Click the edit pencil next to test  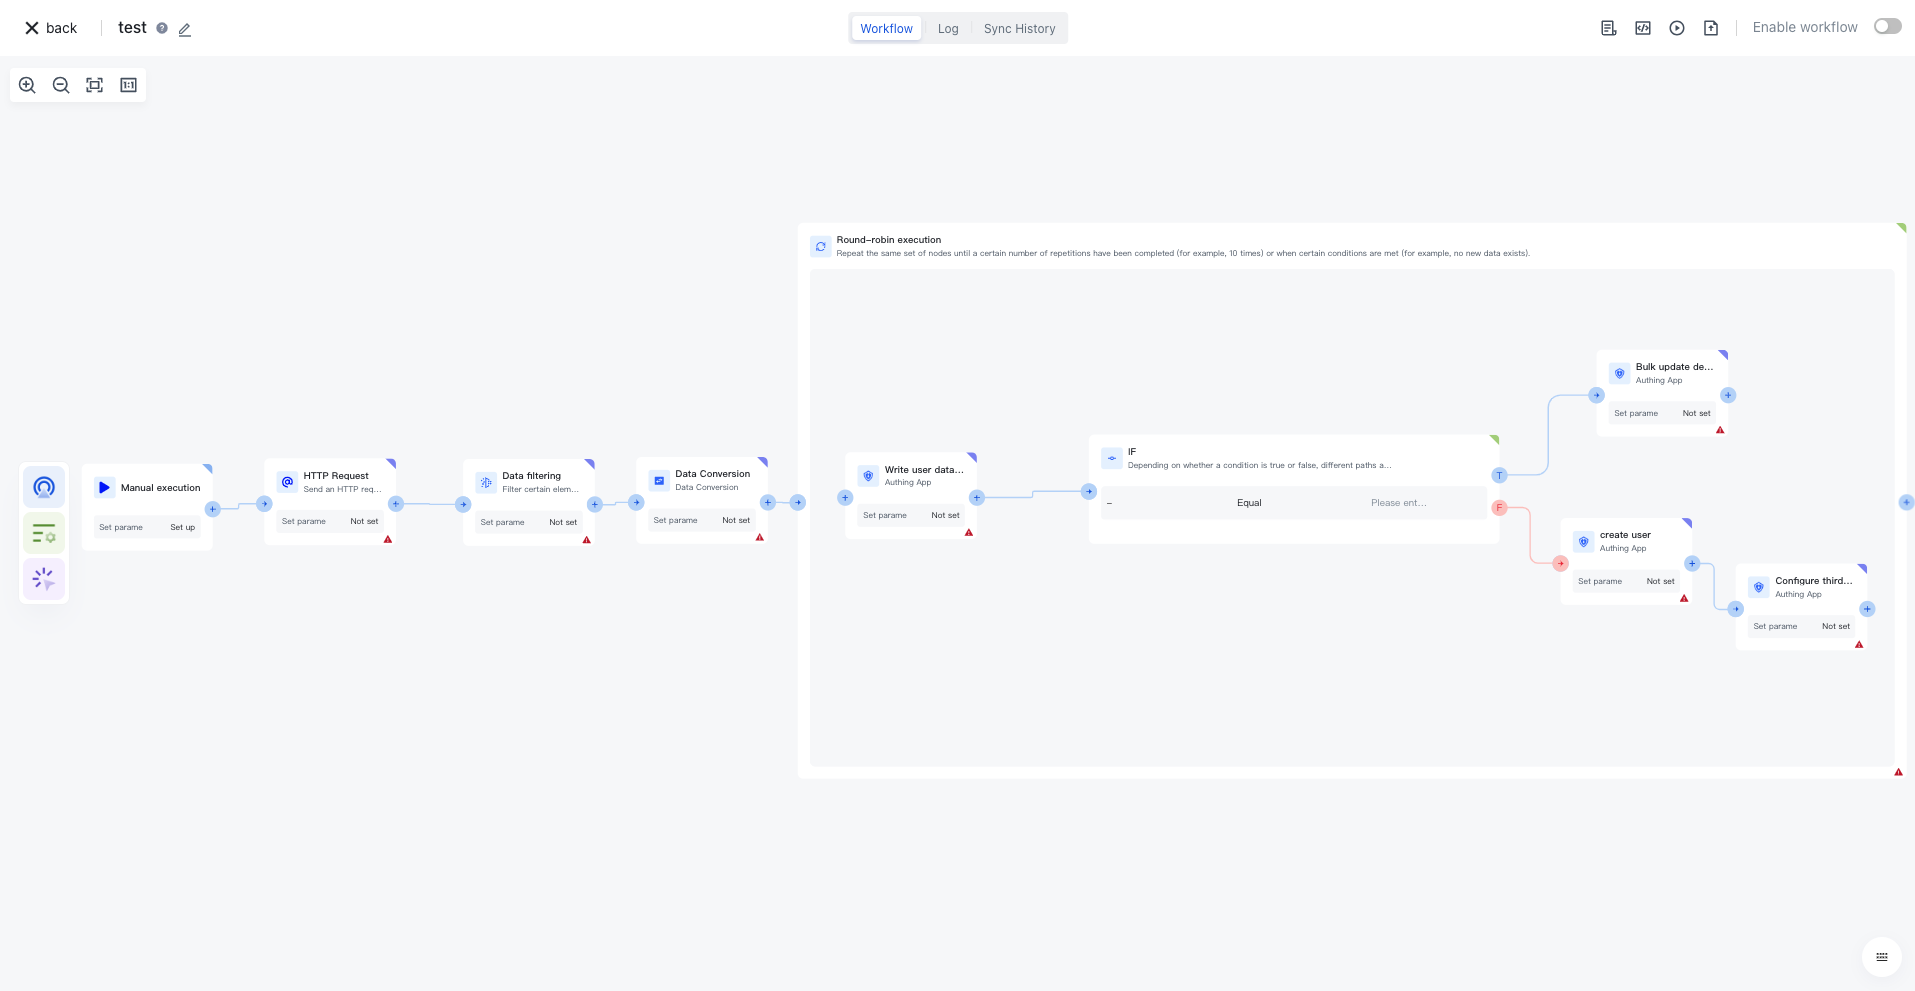[185, 29]
